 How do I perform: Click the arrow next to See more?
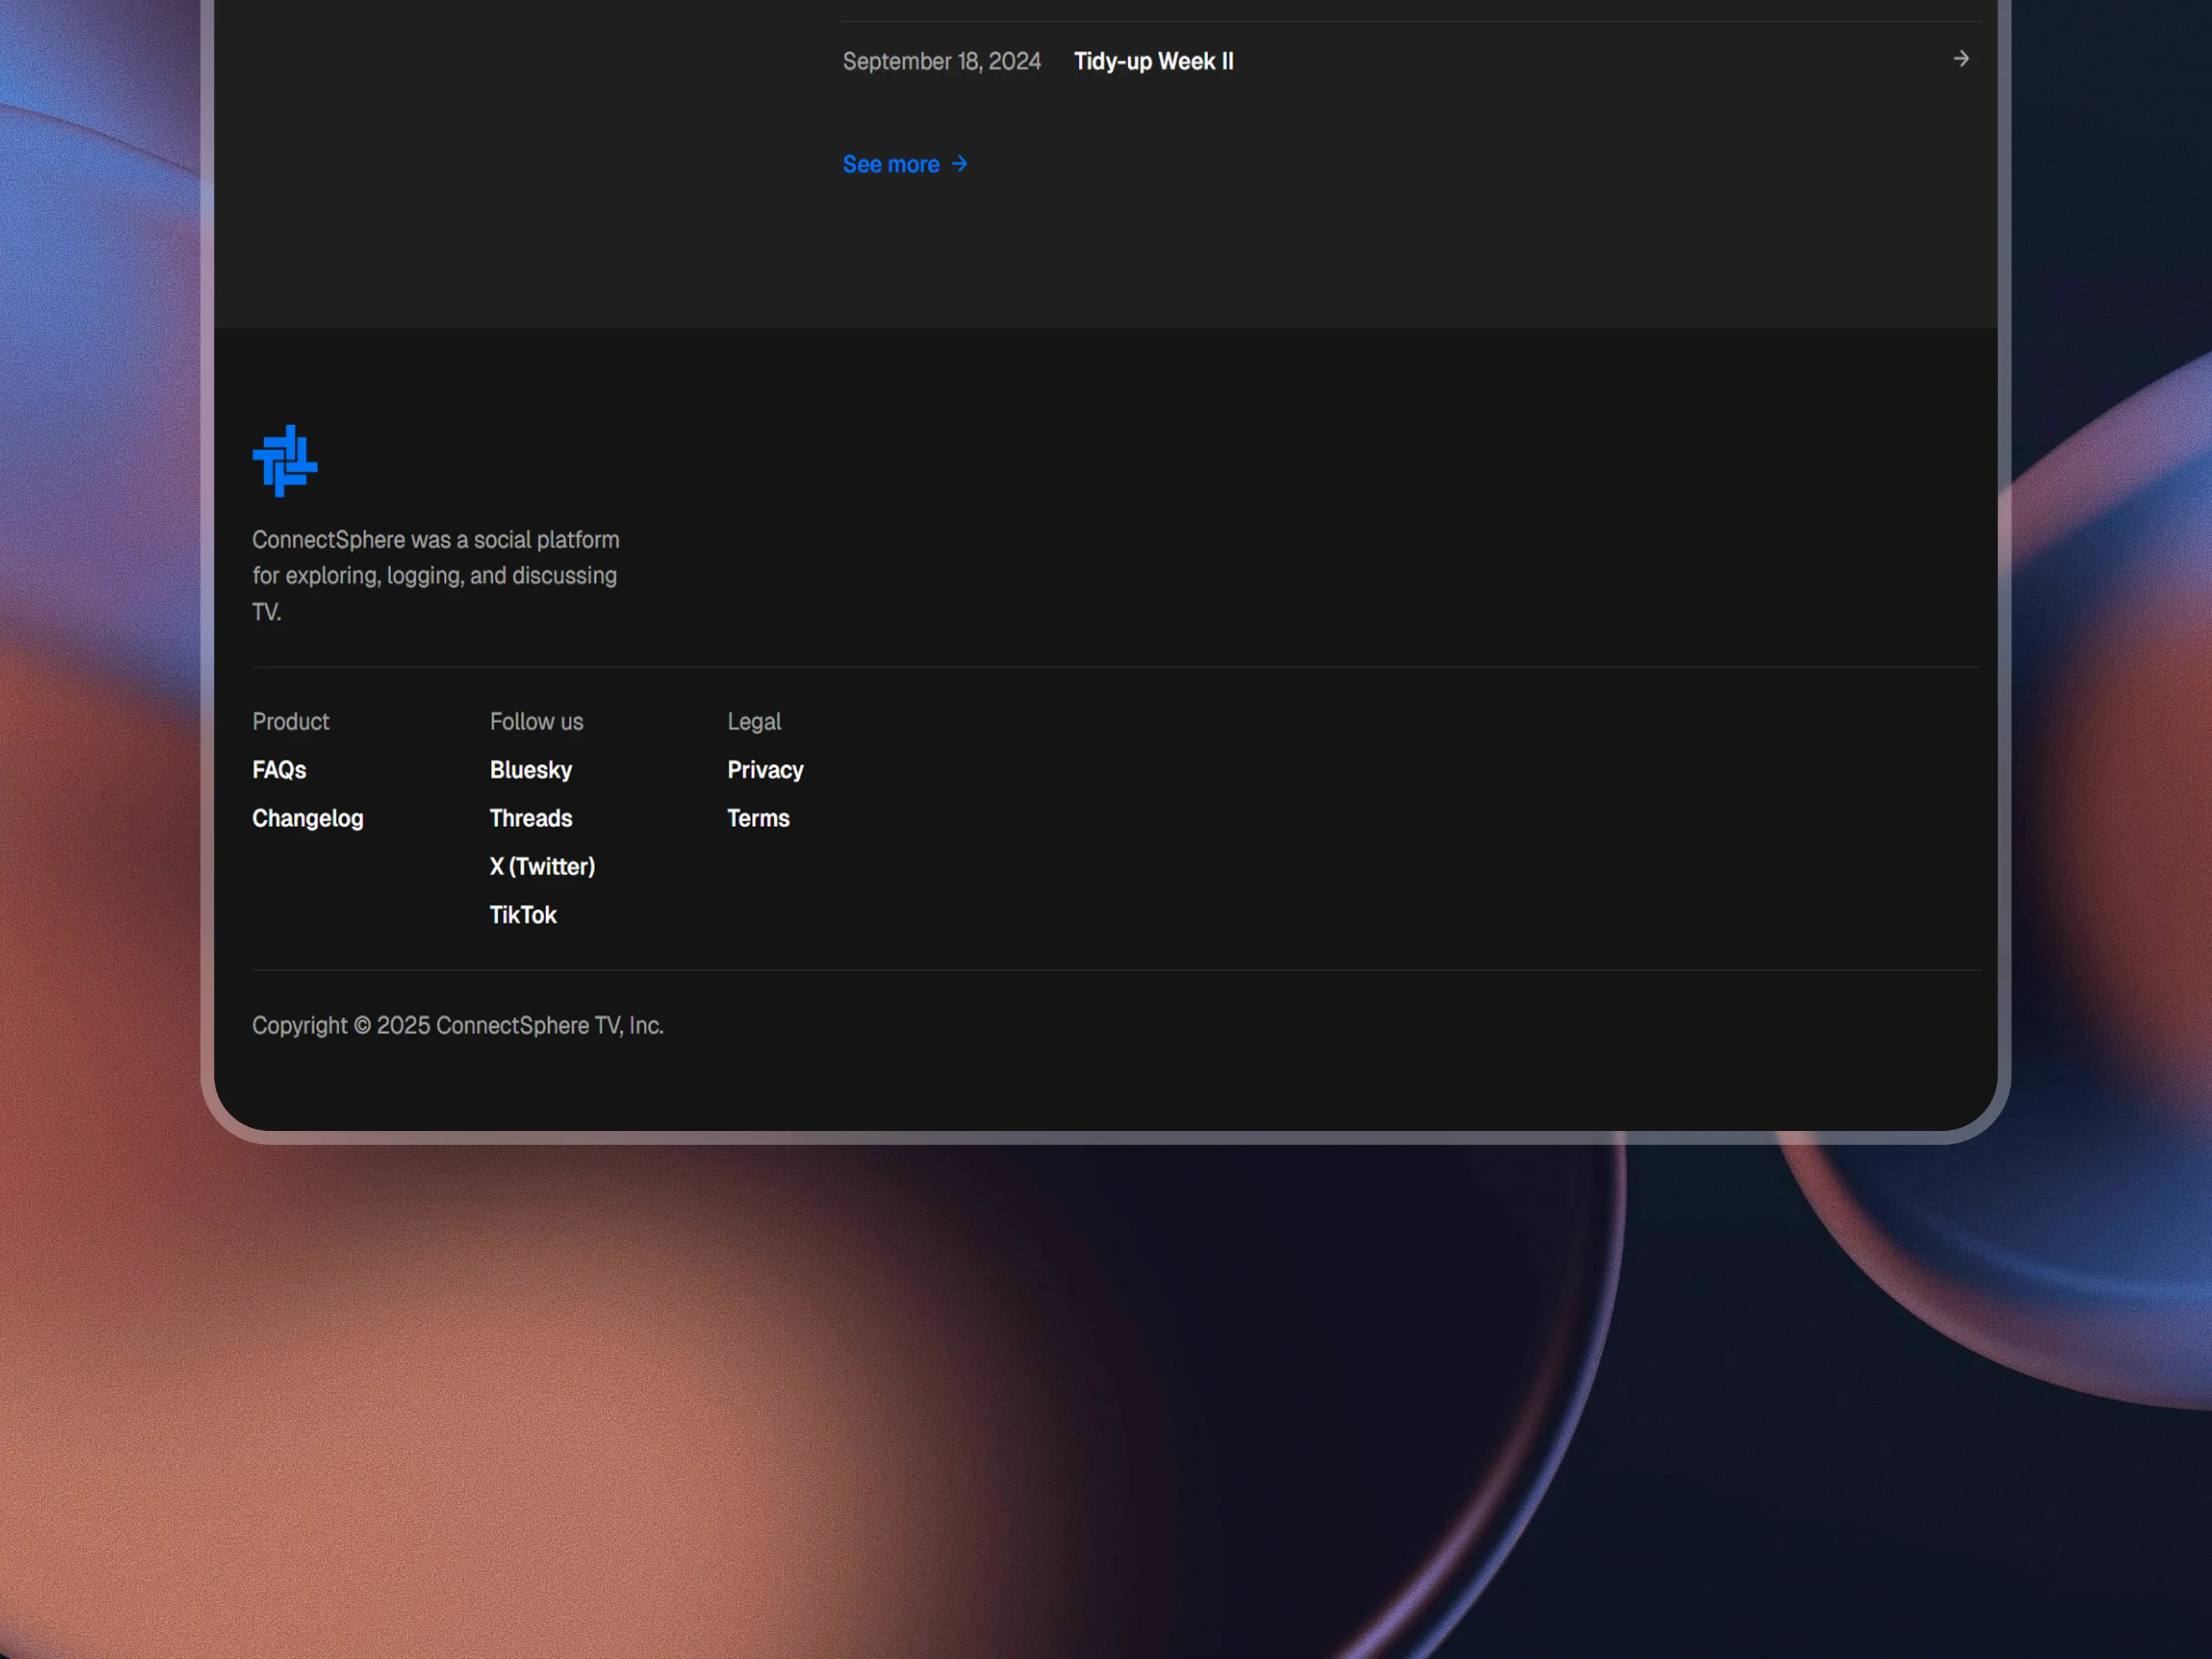tap(959, 164)
